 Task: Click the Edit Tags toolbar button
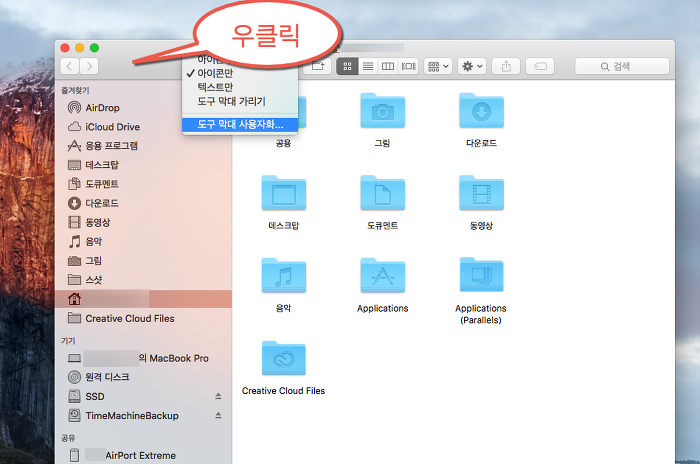(540, 67)
